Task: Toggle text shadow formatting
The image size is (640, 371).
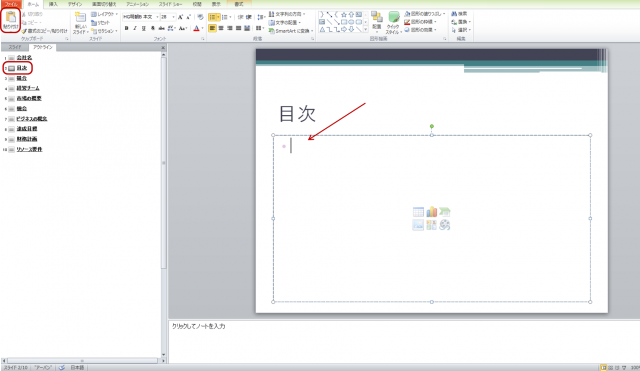Action: [153, 28]
